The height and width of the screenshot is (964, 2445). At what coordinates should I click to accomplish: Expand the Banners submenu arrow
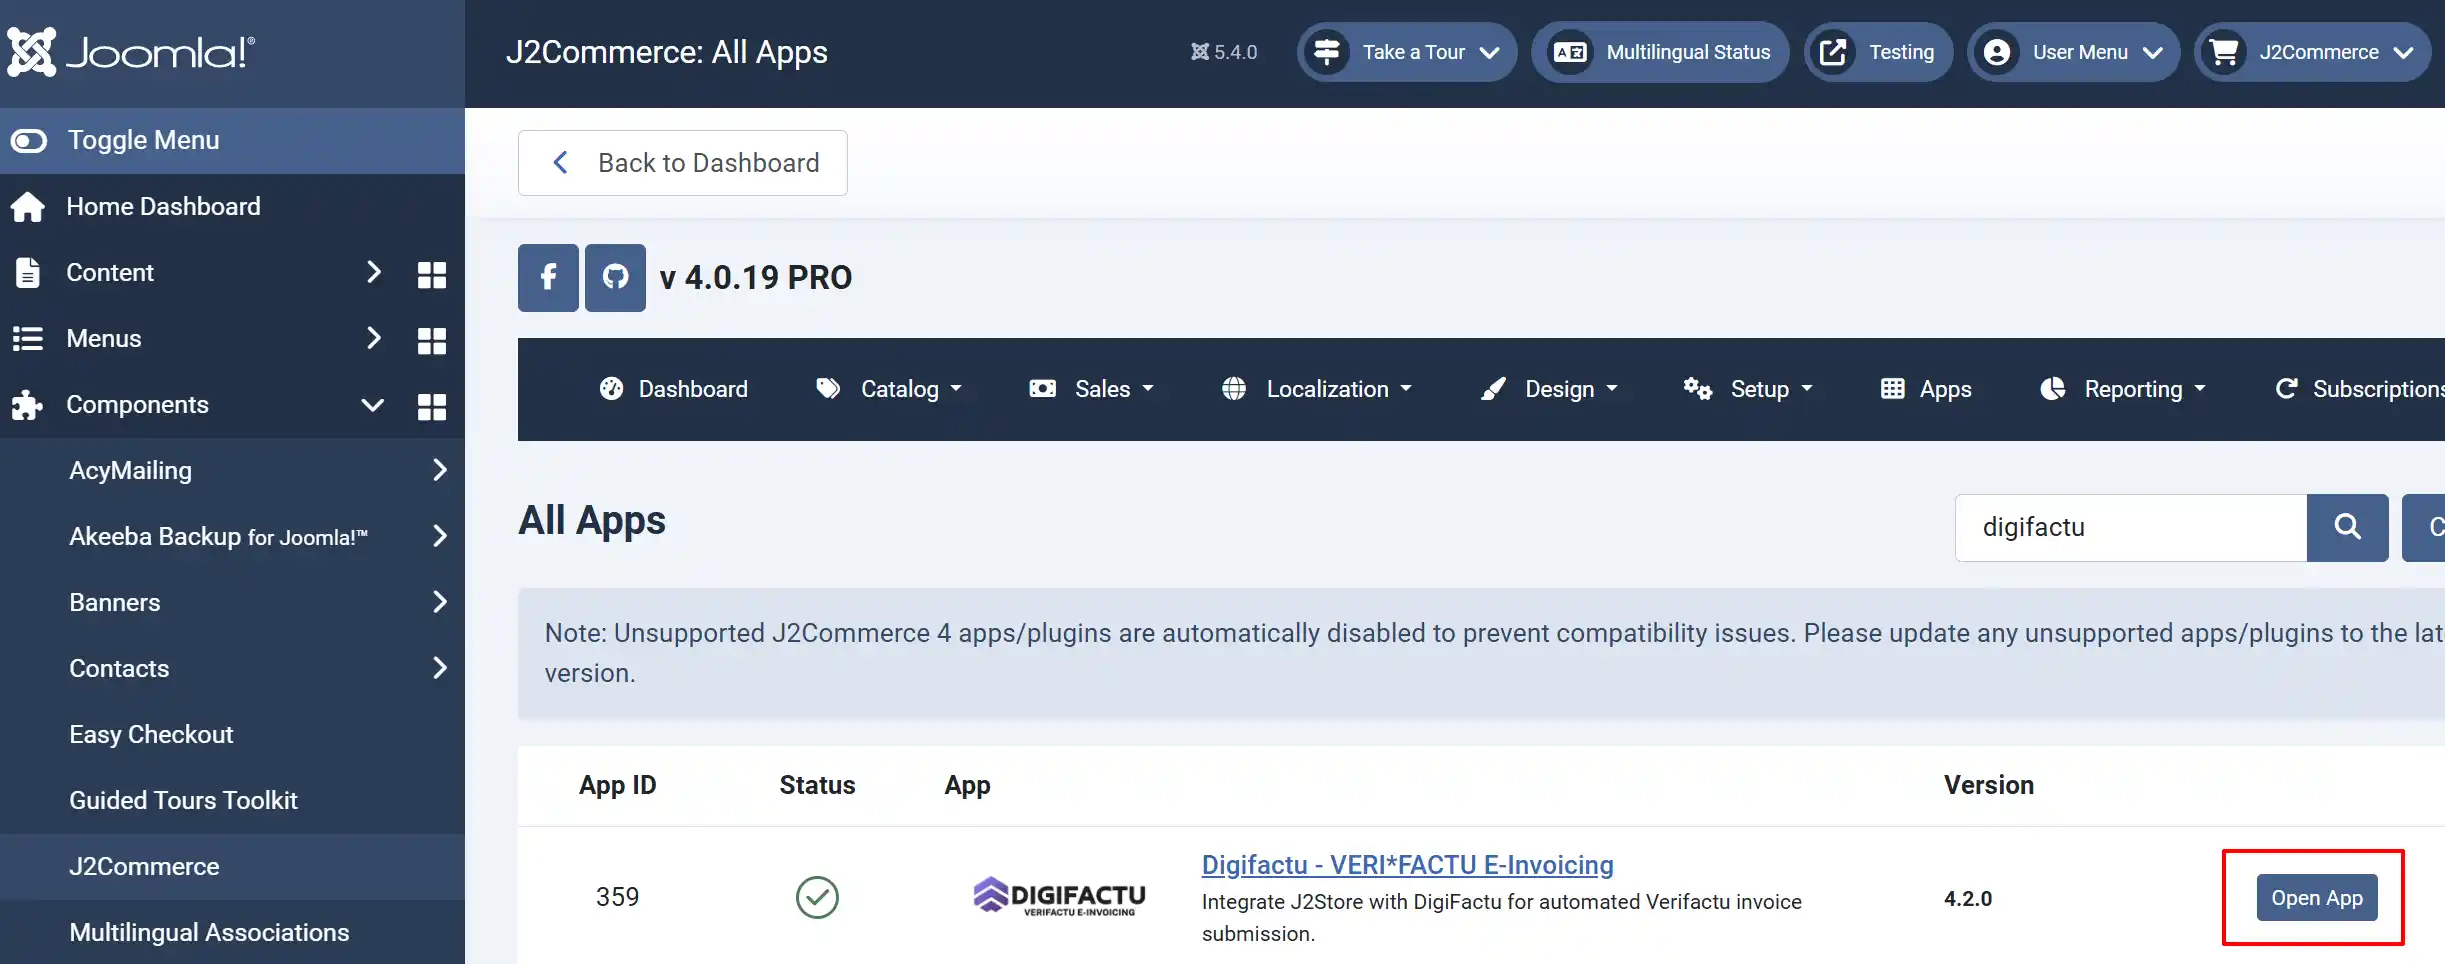coord(440,602)
